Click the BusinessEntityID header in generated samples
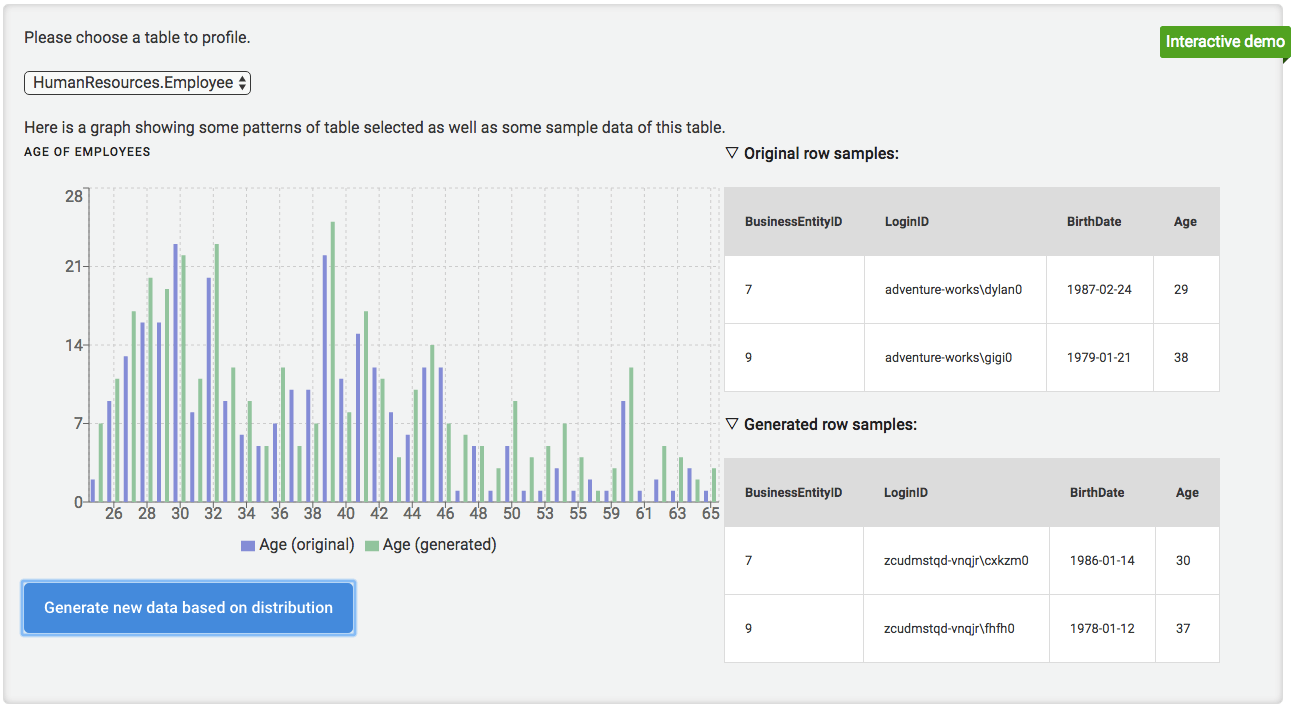This screenshot has width=1293, height=711. click(794, 493)
